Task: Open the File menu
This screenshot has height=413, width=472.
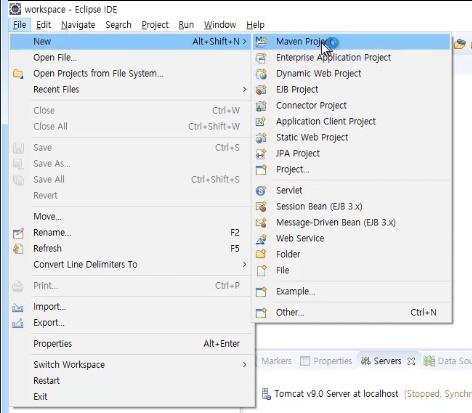Action: (20, 25)
